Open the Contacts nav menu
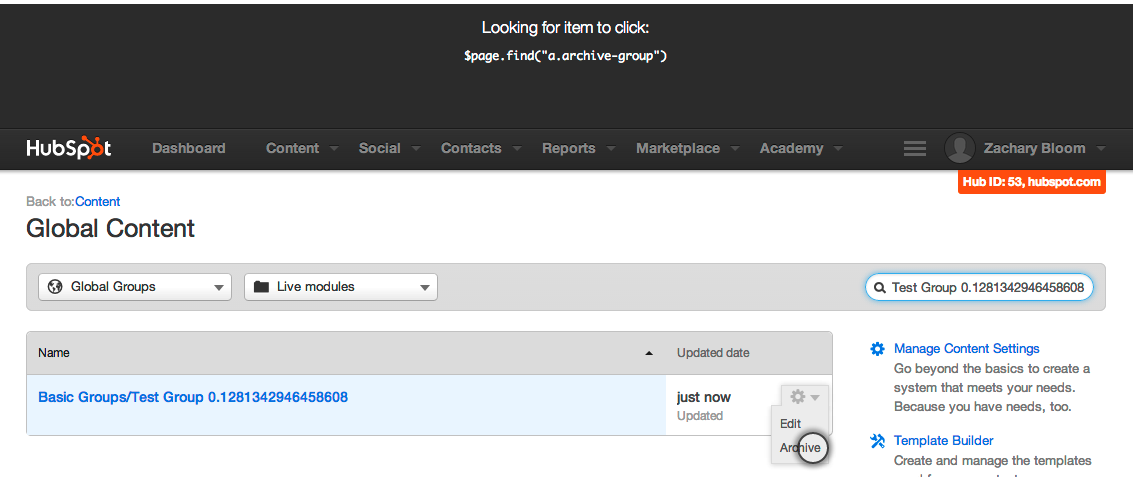 (x=481, y=148)
